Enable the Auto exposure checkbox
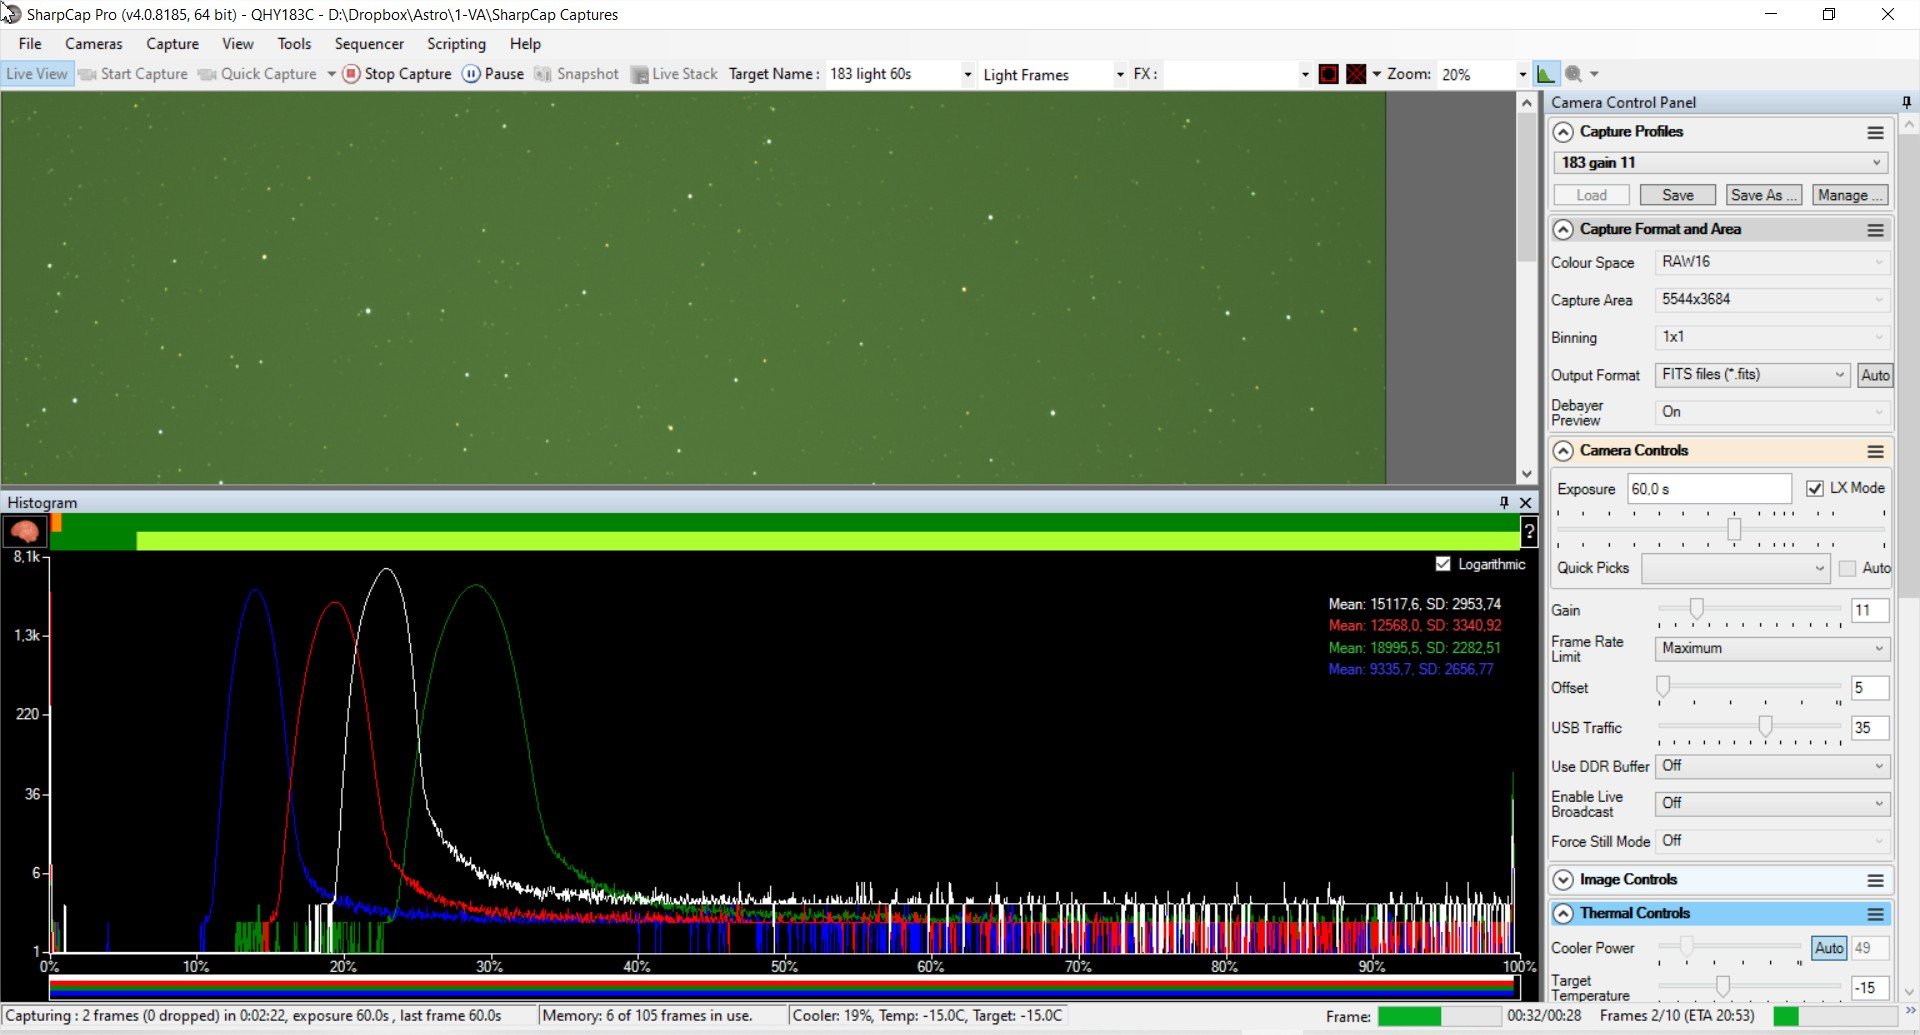The height and width of the screenshot is (1035, 1920). (x=1848, y=568)
